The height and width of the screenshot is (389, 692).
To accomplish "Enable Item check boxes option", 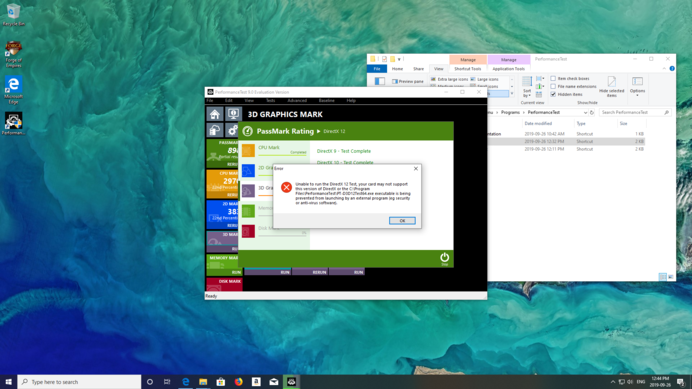I will point(553,79).
